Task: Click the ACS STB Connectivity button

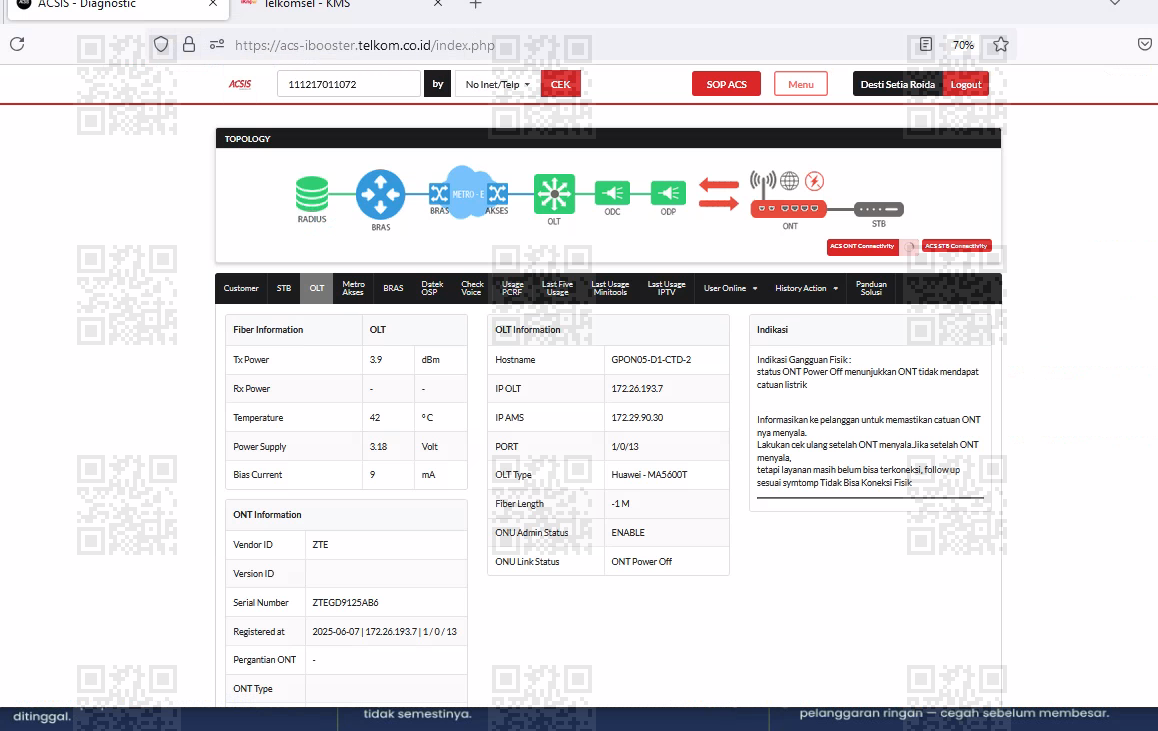Action: click(956, 246)
